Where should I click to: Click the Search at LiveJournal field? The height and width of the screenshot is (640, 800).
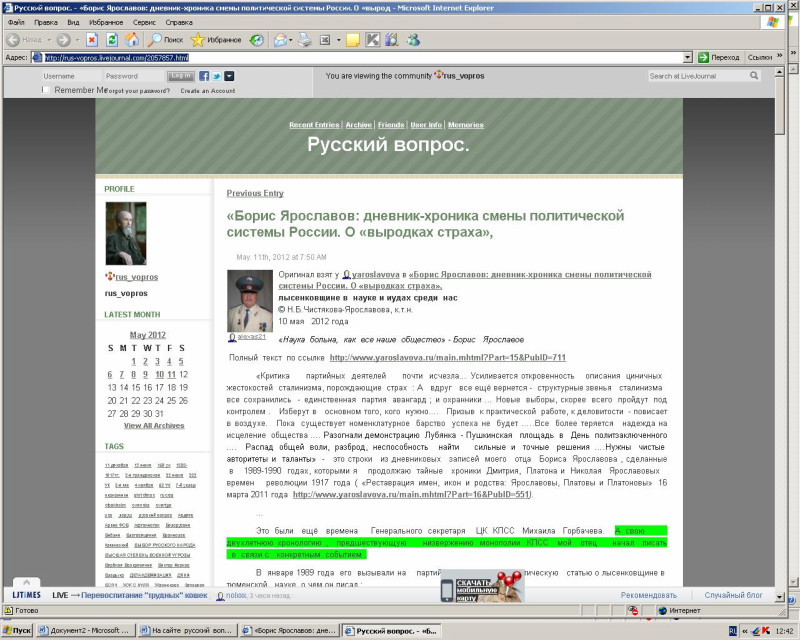pos(698,76)
